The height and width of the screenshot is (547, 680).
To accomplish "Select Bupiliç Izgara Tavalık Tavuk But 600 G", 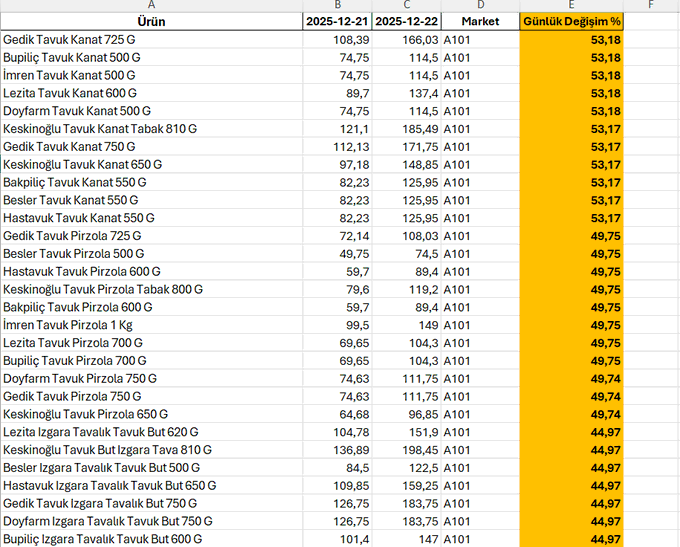I will pyautogui.click(x=102, y=539).
